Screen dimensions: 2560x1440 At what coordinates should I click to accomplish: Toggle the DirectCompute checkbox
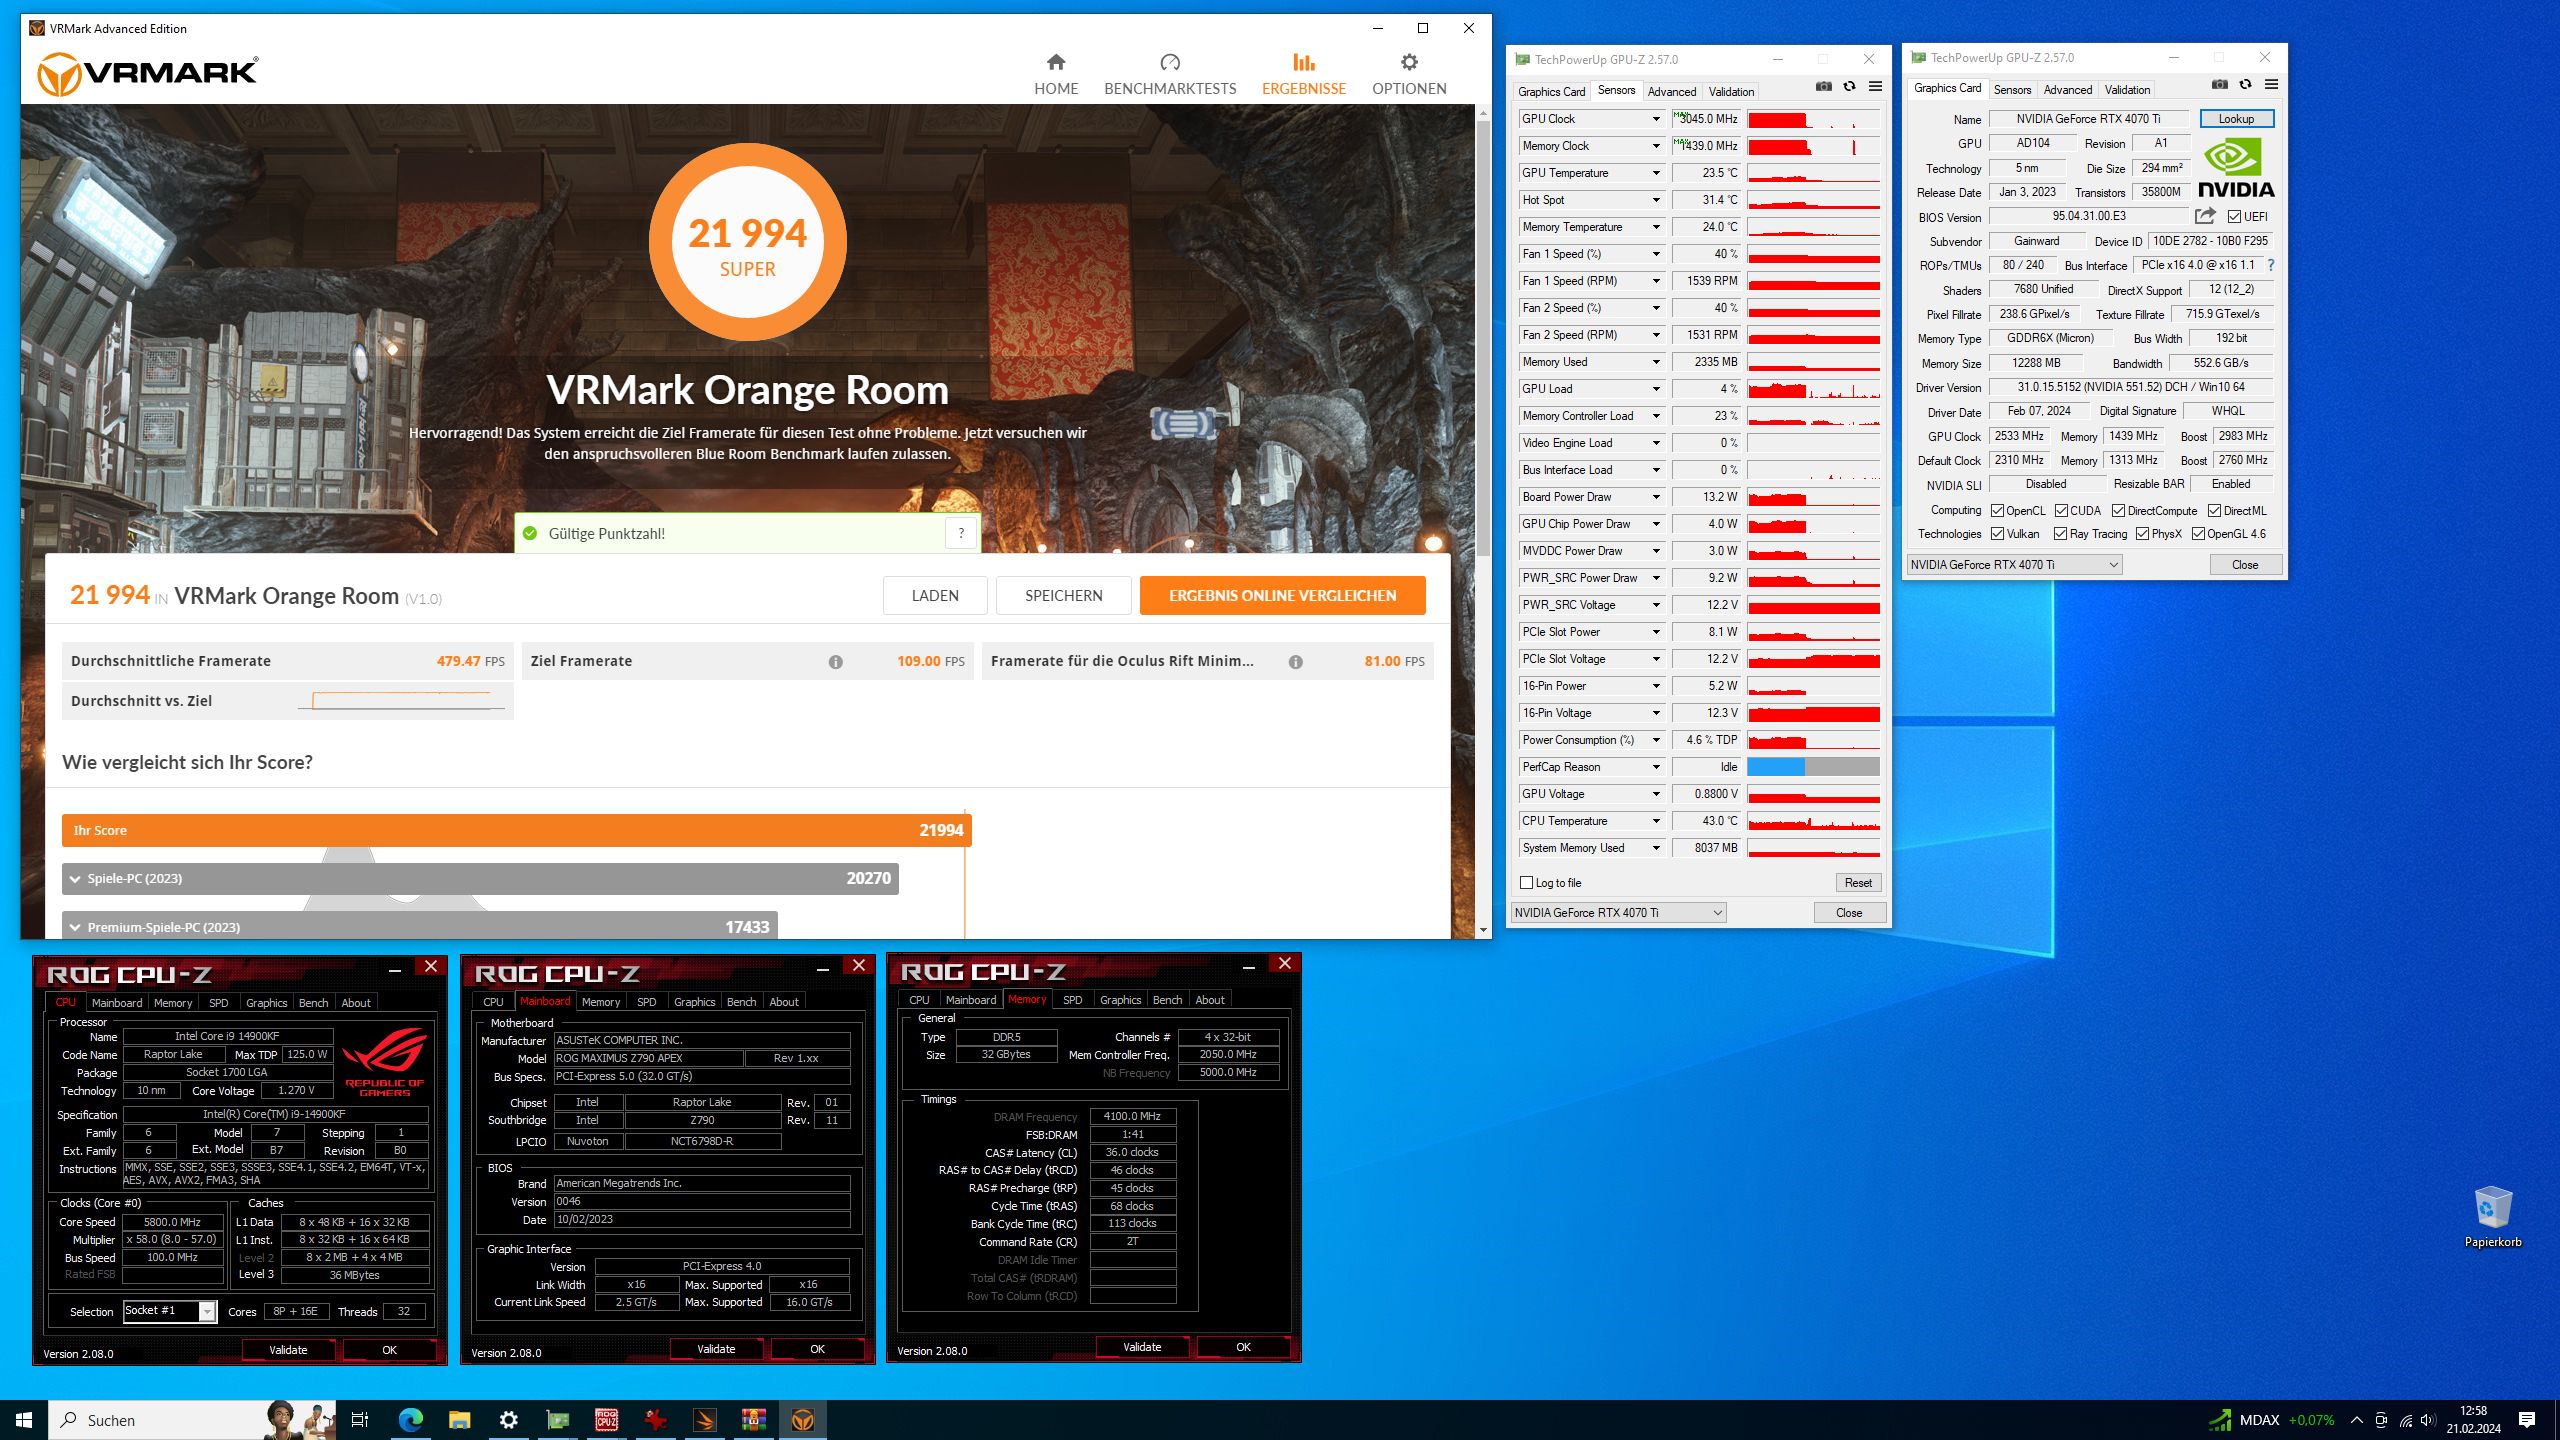coord(2118,511)
